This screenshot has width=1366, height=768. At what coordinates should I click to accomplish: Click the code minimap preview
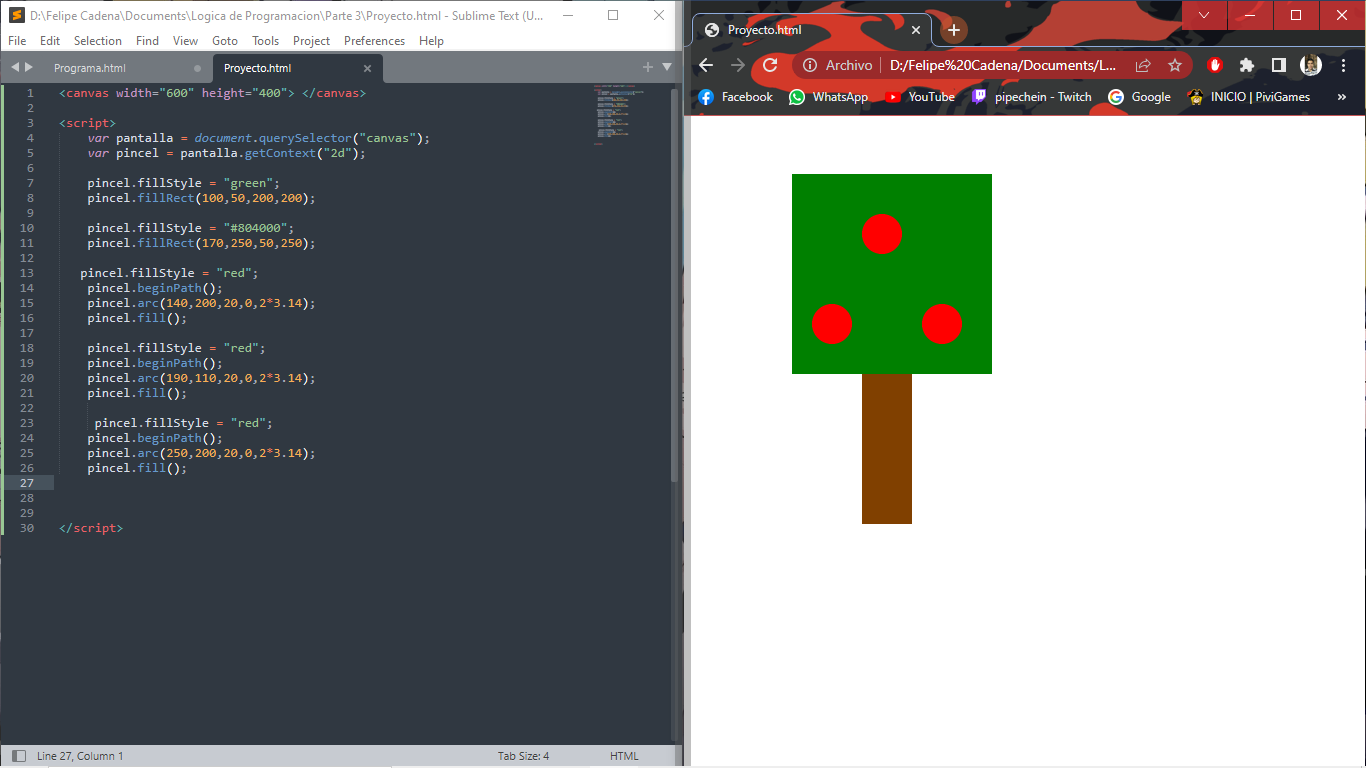(620, 116)
